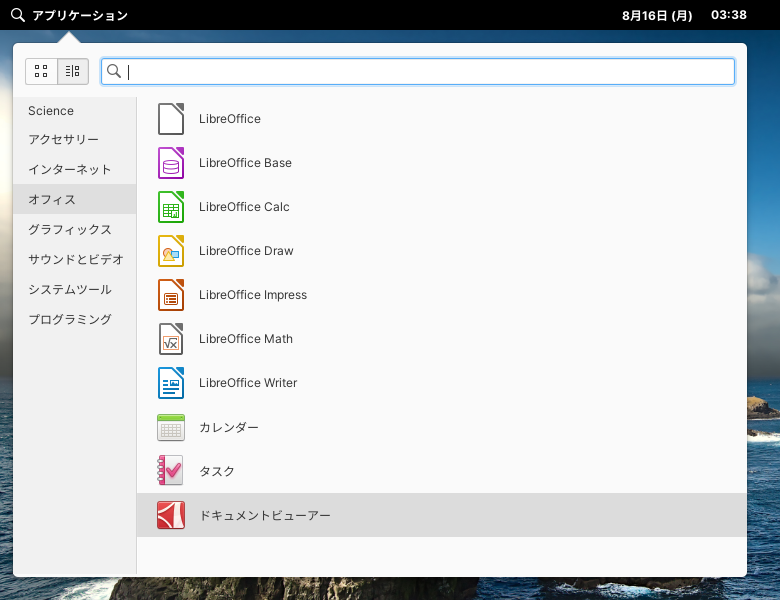
Task: Click the LibreOffice Writer label
Action: [x=248, y=383]
